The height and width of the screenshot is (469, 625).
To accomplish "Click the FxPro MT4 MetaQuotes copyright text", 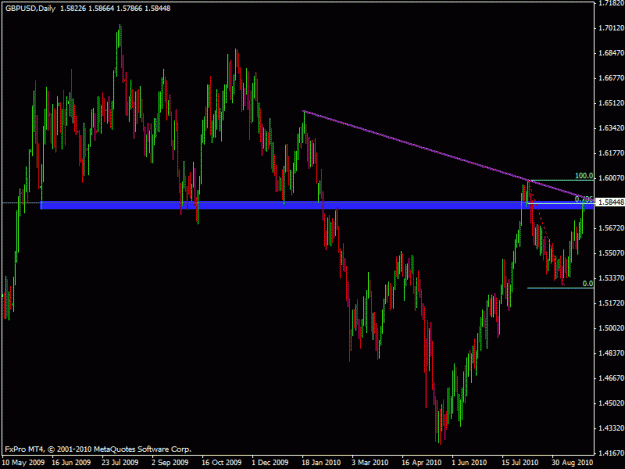I will coord(98,449).
